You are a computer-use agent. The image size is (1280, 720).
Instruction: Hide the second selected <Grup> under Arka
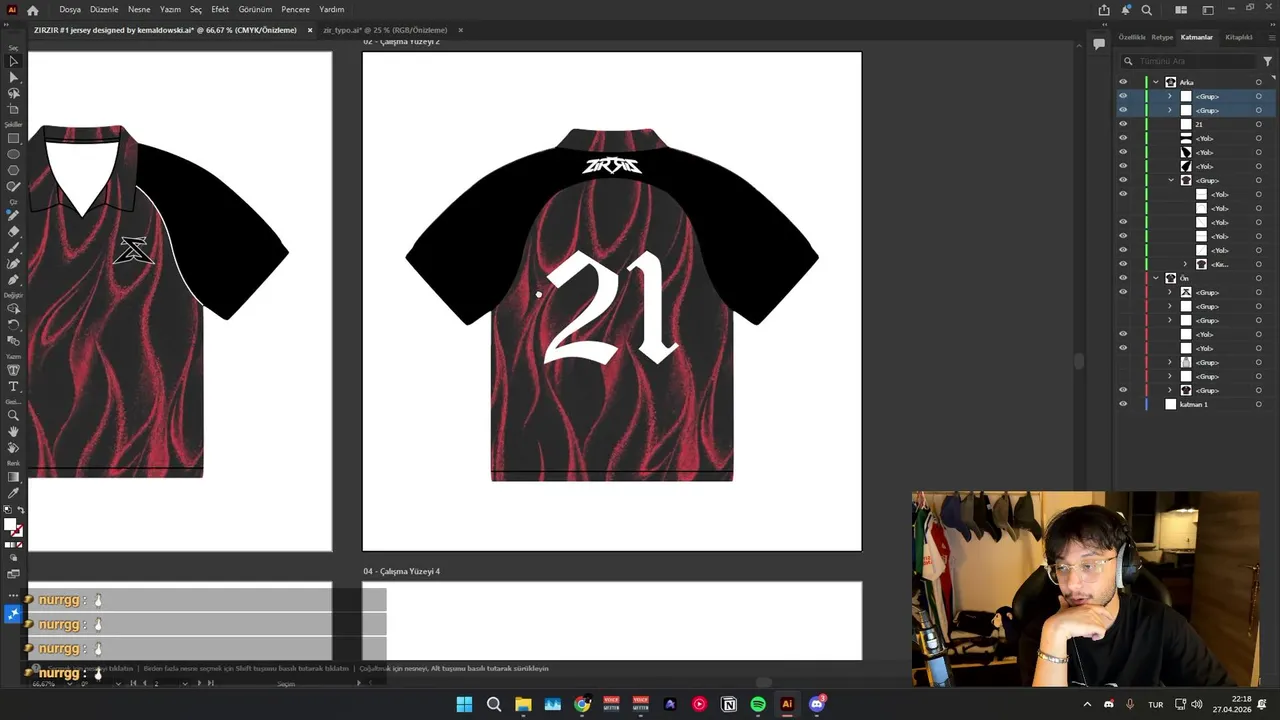(1123, 110)
